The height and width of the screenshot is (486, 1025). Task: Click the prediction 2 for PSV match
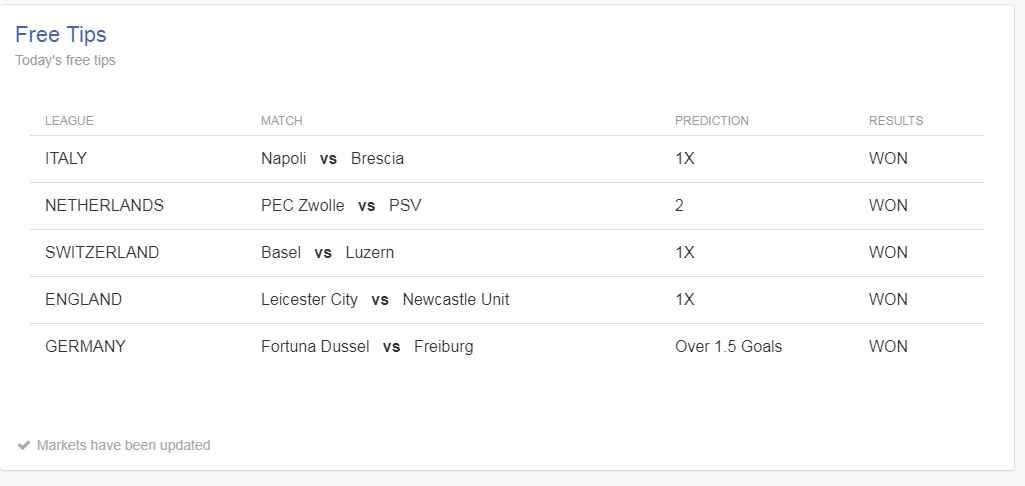click(679, 206)
